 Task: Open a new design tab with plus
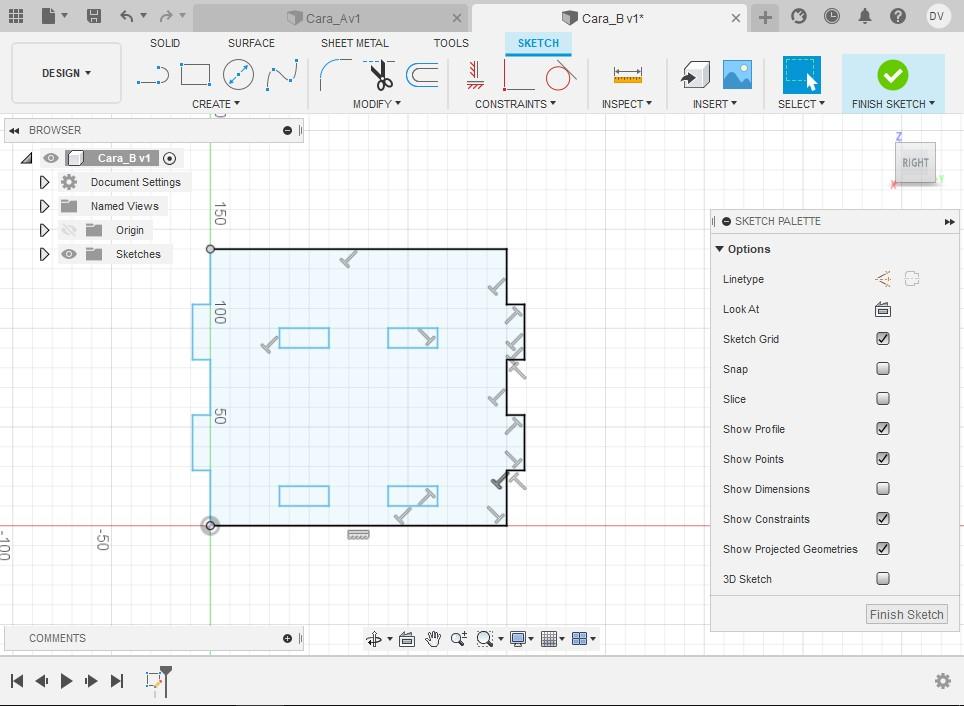[x=765, y=17]
